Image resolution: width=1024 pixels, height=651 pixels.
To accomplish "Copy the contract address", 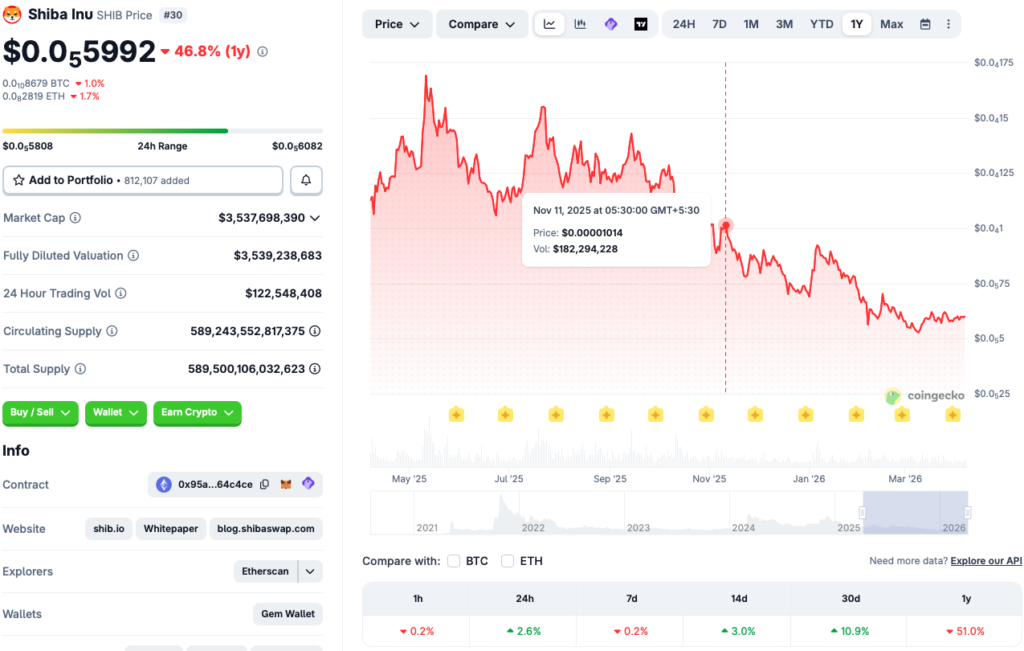I will (264, 484).
